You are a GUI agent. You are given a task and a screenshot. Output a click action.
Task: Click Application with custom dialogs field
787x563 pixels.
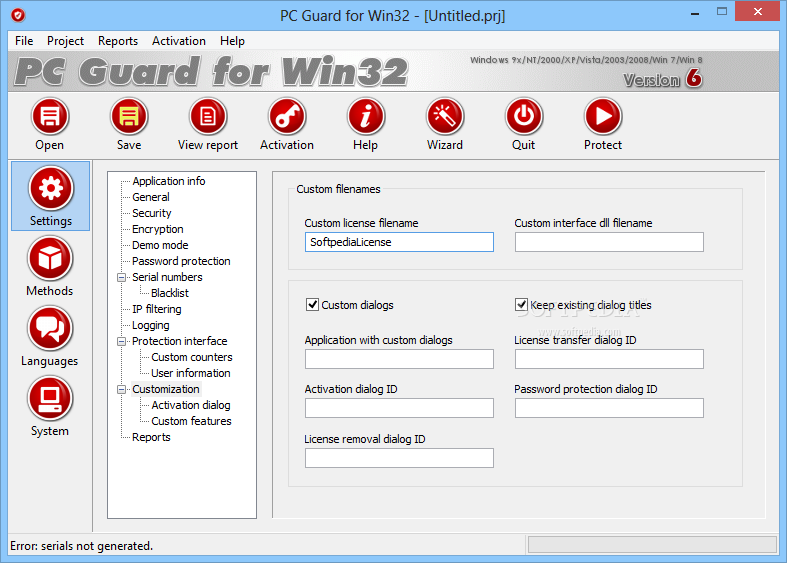(x=399, y=359)
